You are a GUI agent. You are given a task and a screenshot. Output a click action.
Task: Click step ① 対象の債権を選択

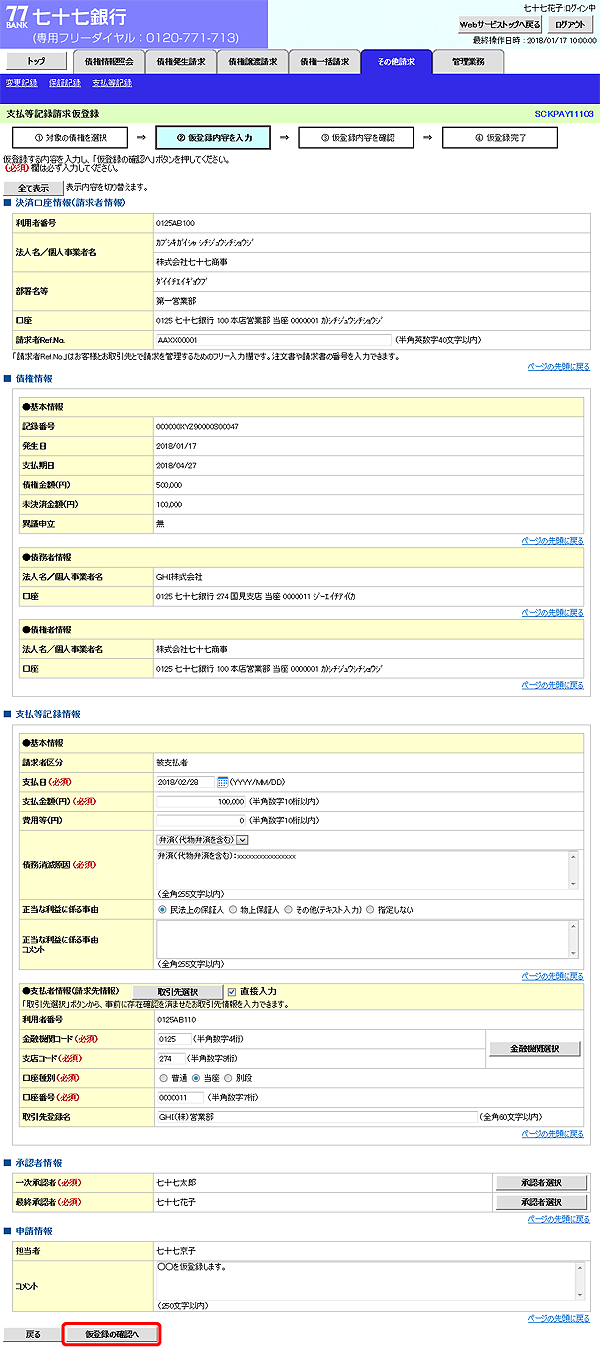[70, 137]
